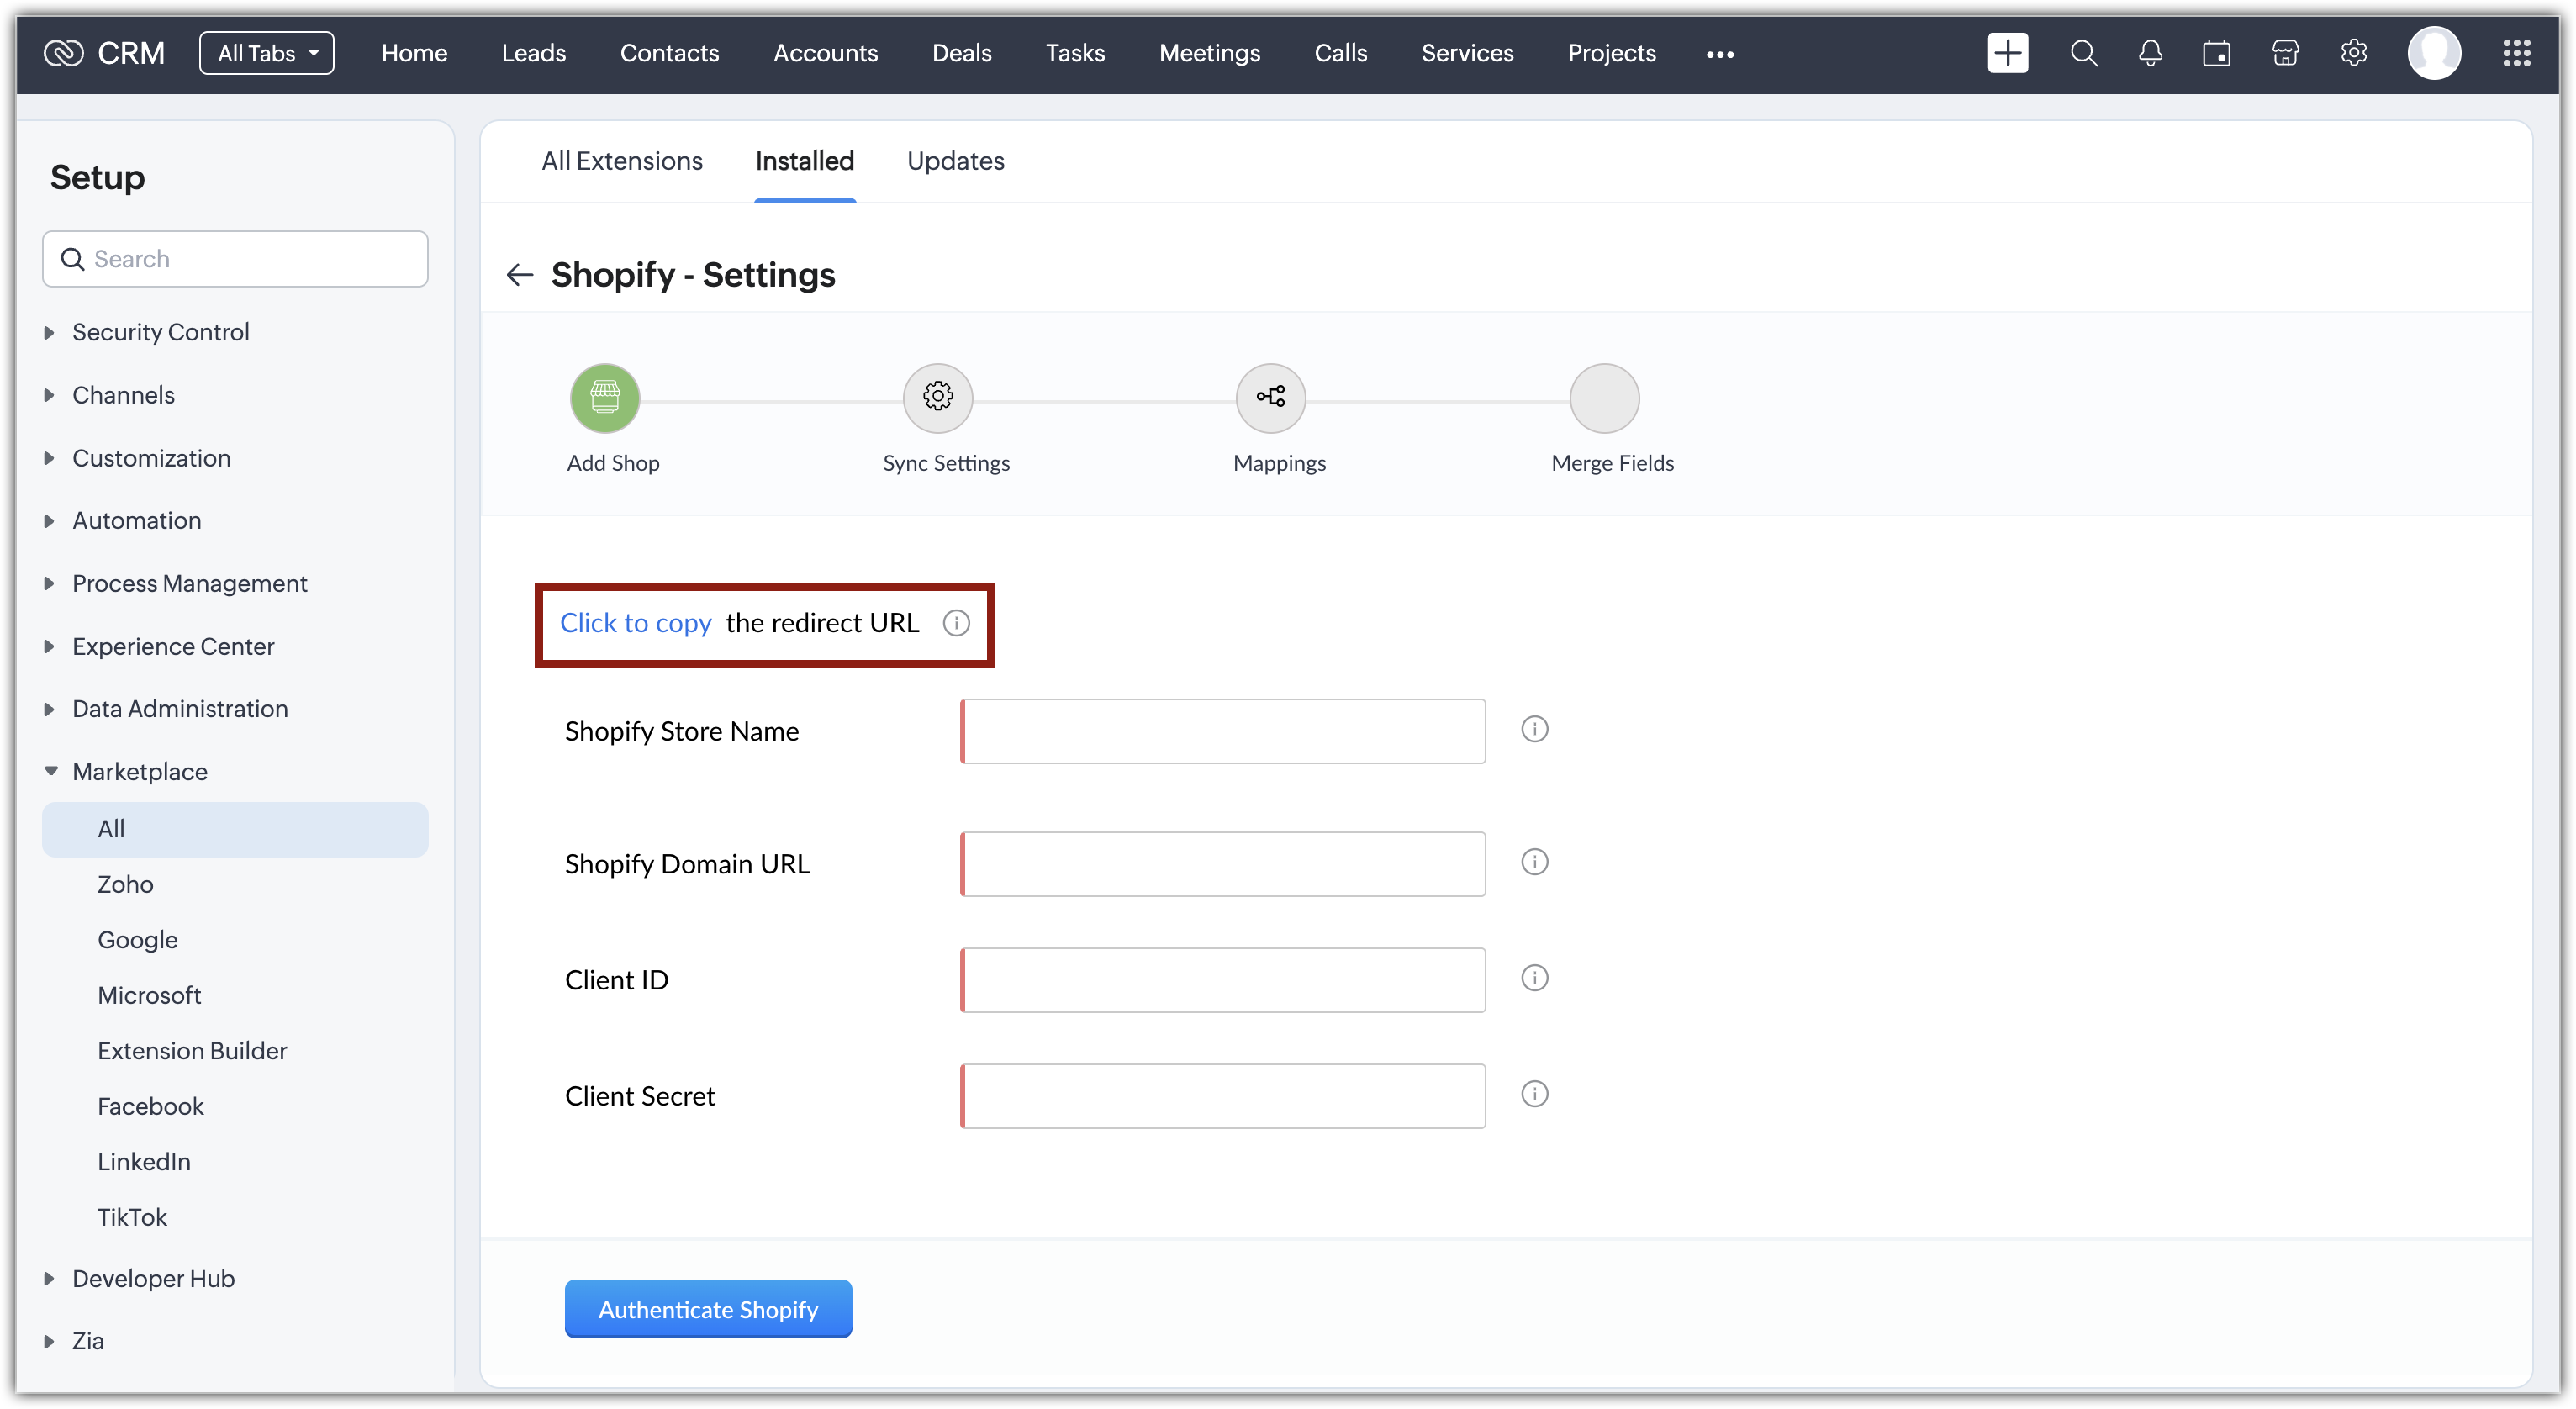Viewport: 2576px width, 1409px height.
Task: Click the 'Click to copy' redirect URL link
Action: pyautogui.click(x=635, y=623)
